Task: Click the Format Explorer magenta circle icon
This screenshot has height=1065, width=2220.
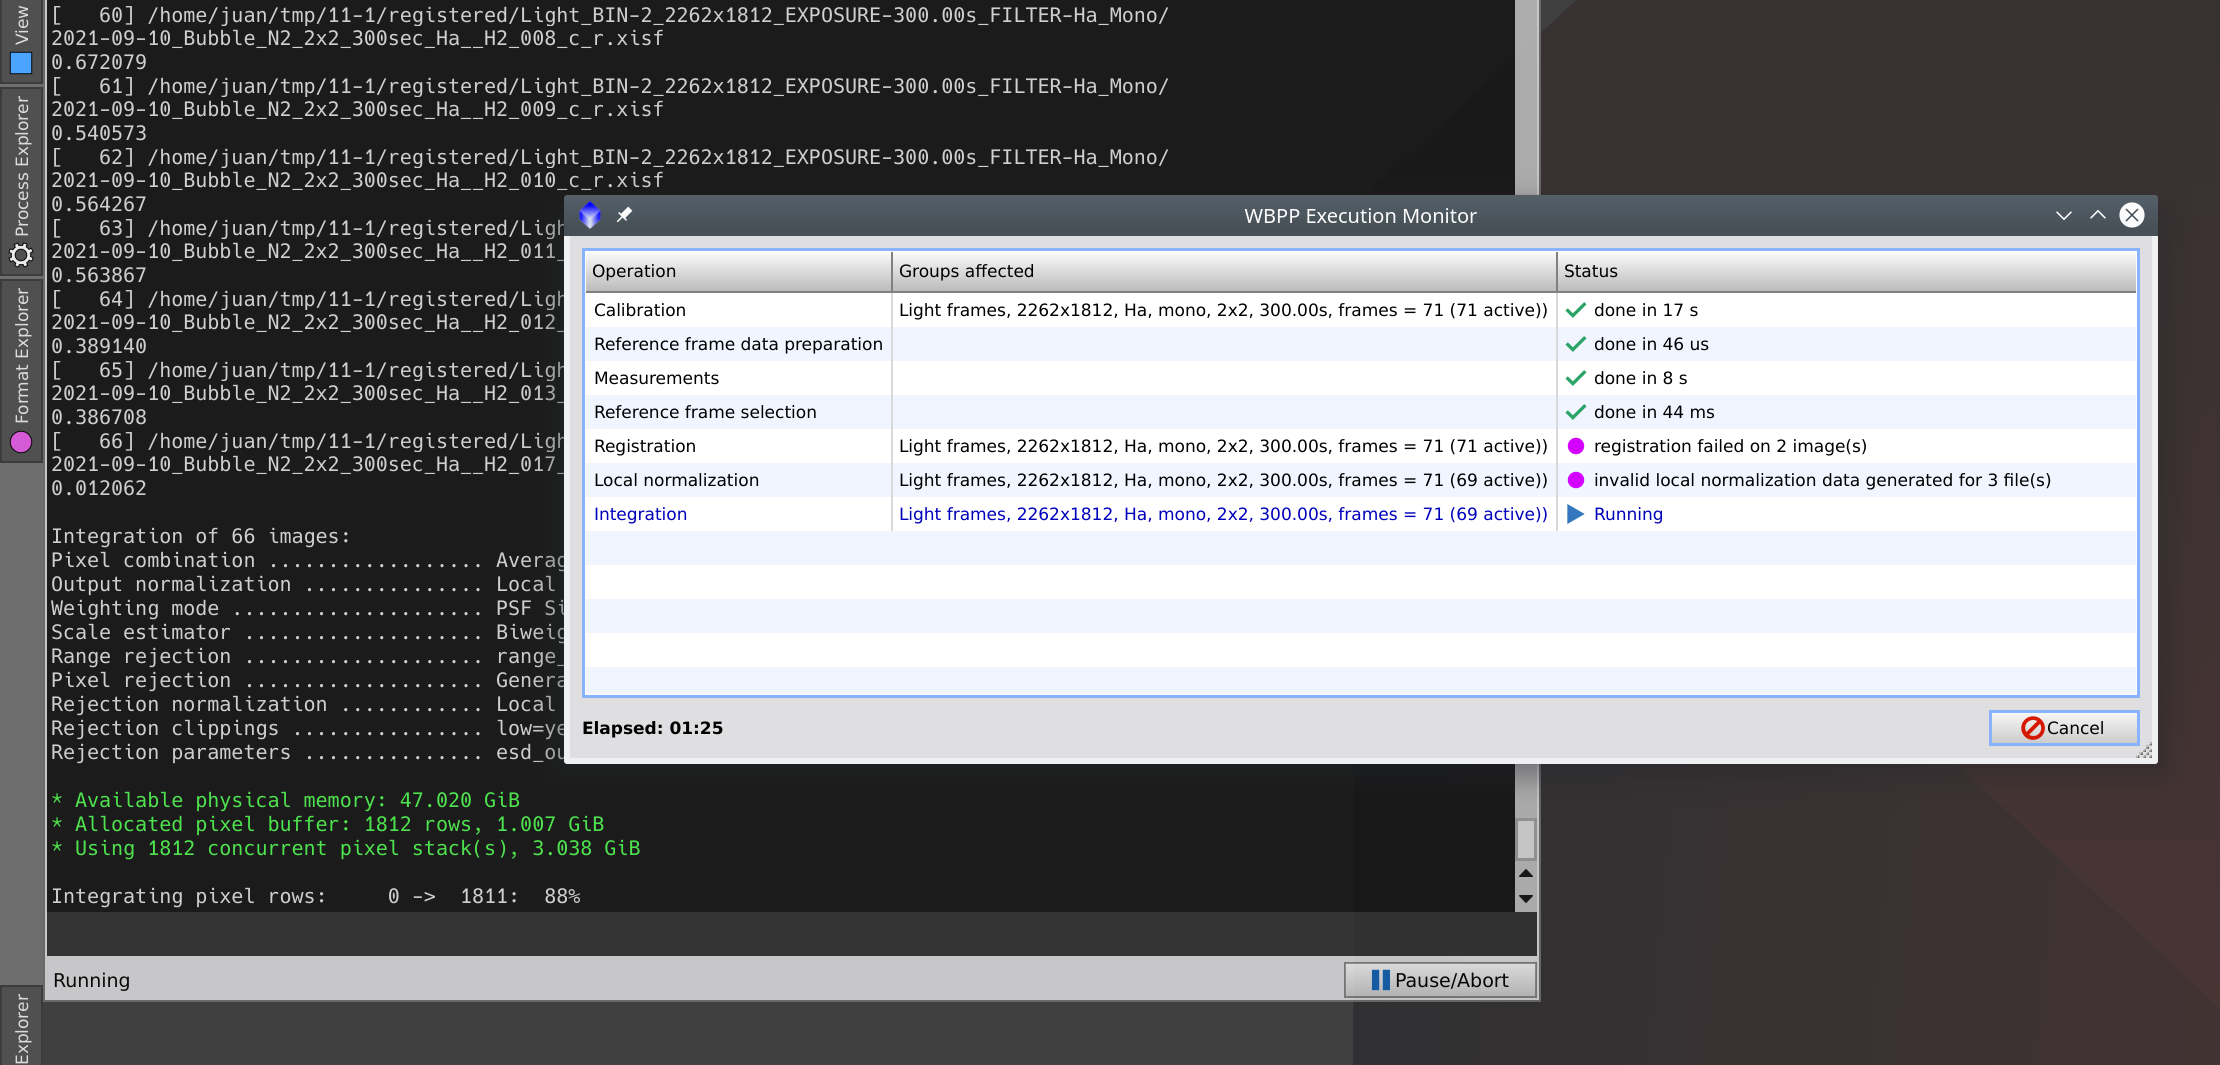Action: tap(21, 442)
